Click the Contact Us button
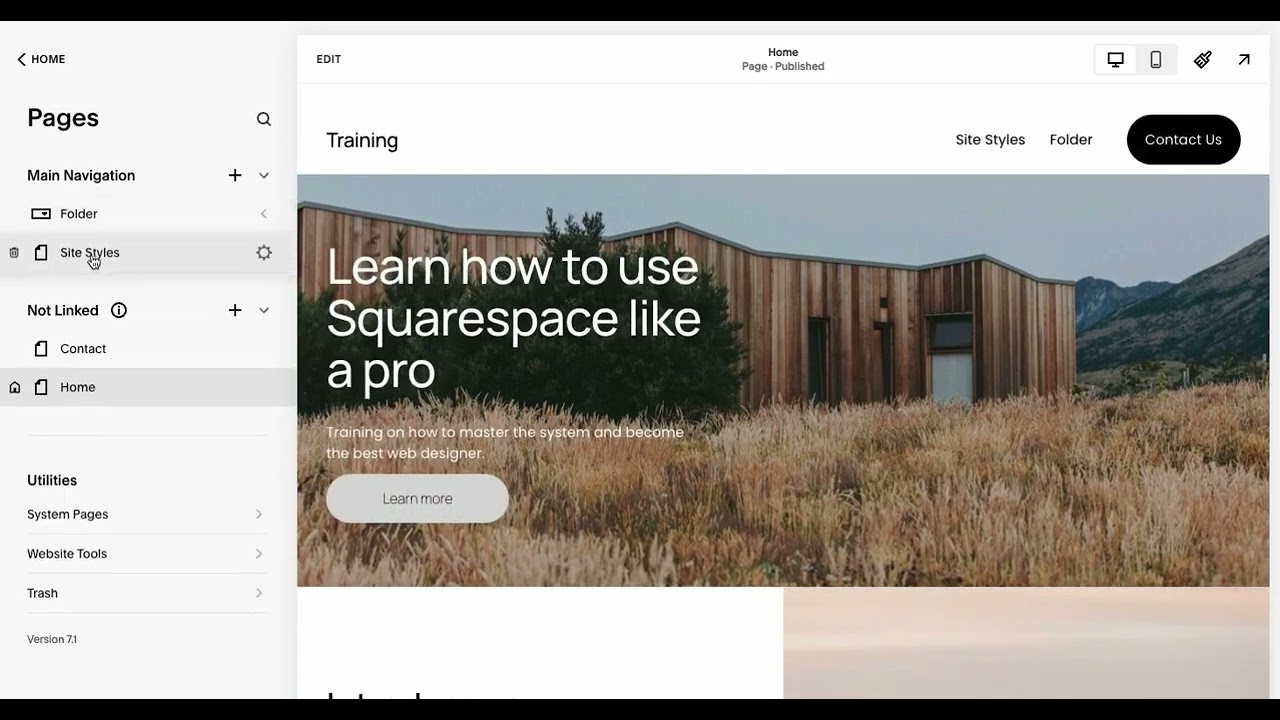The width and height of the screenshot is (1280, 720). click(1183, 140)
